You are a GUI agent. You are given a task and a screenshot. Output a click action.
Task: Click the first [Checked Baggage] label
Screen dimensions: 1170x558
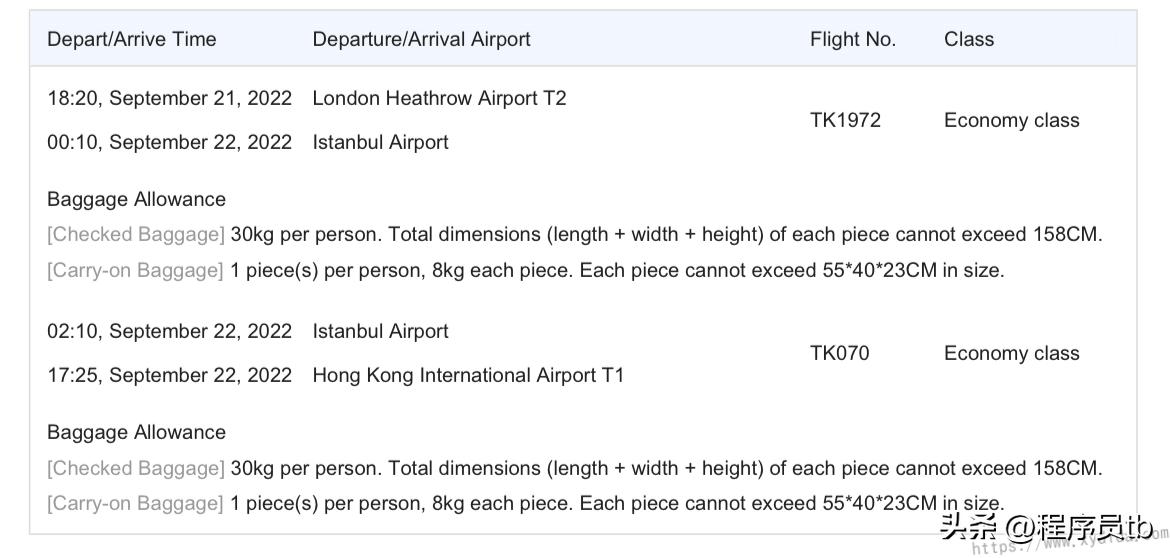point(136,235)
